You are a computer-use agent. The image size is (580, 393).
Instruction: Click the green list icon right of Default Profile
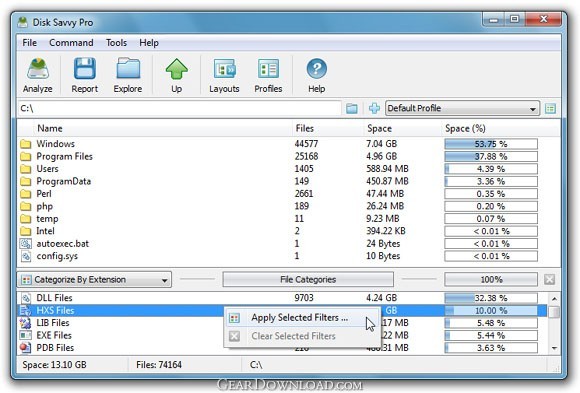pyautogui.click(x=550, y=108)
